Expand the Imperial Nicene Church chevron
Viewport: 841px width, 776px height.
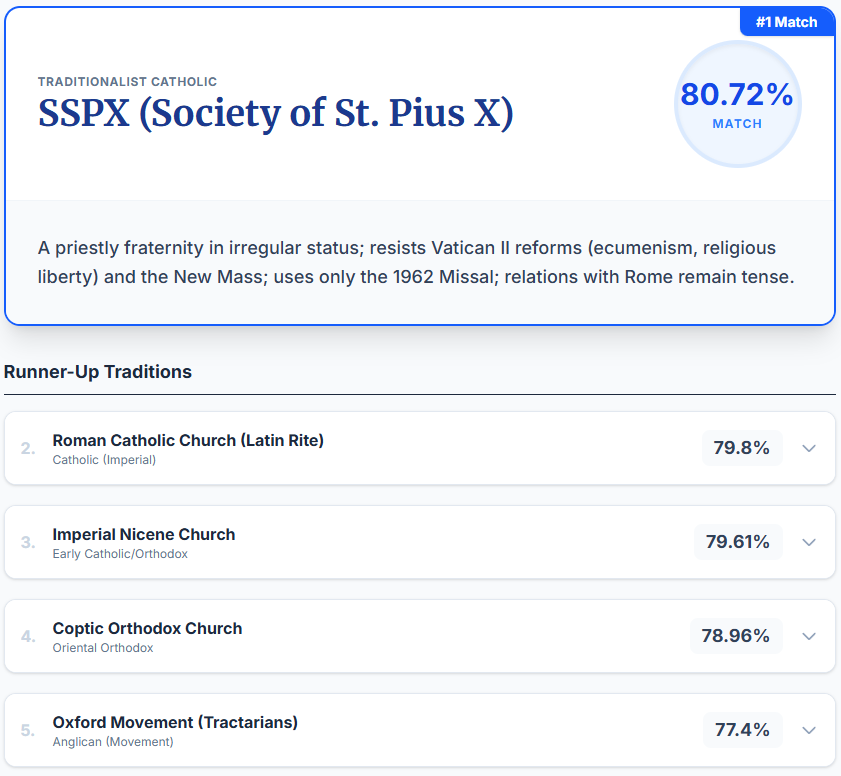809,542
